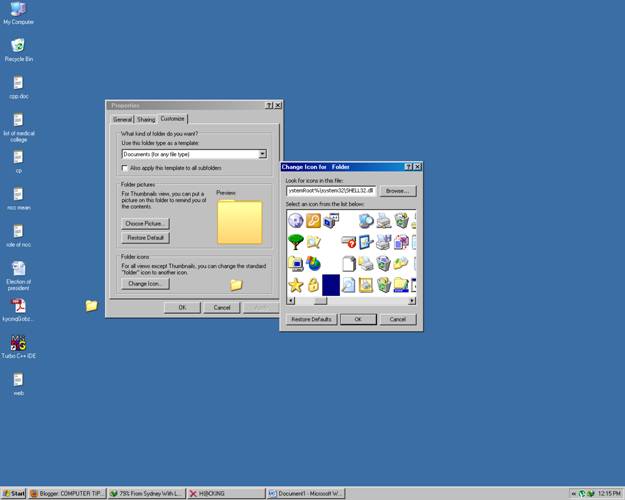This screenshot has width=625, height=500.
Task: Click the Choose Picture button
Action: point(145,224)
